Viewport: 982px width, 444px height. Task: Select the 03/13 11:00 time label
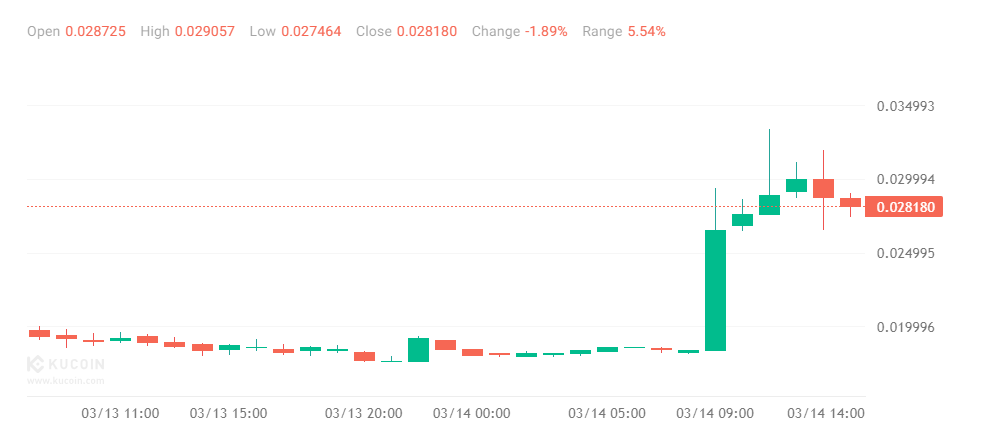tap(120, 412)
